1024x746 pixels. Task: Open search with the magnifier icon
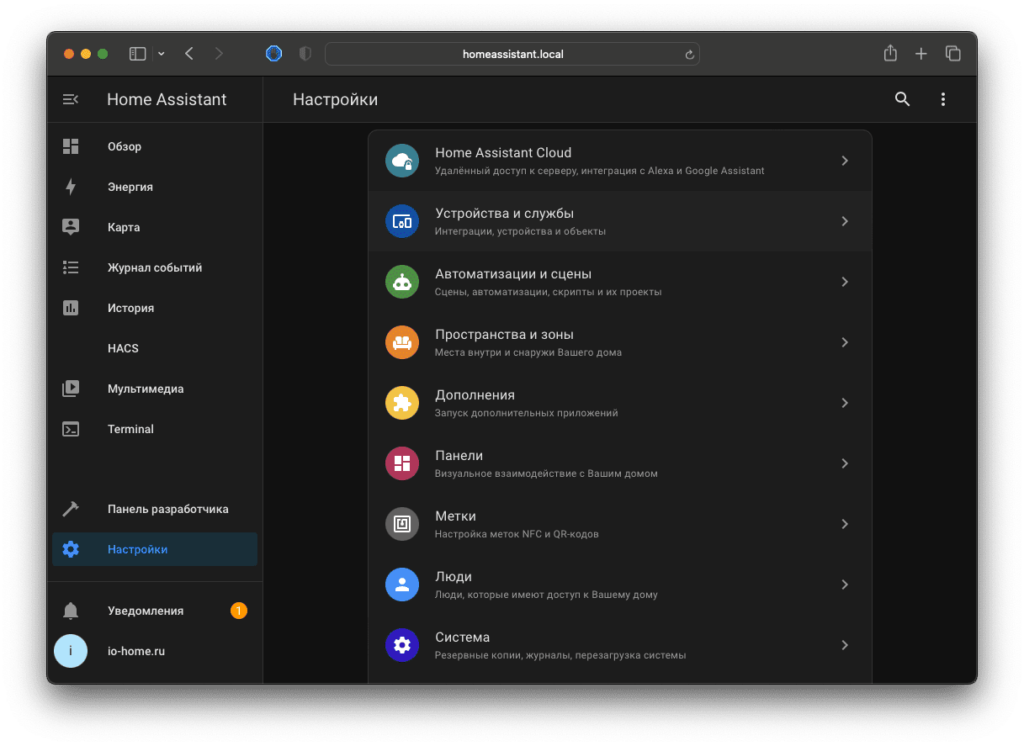pyautogui.click(x=902, y=99)
